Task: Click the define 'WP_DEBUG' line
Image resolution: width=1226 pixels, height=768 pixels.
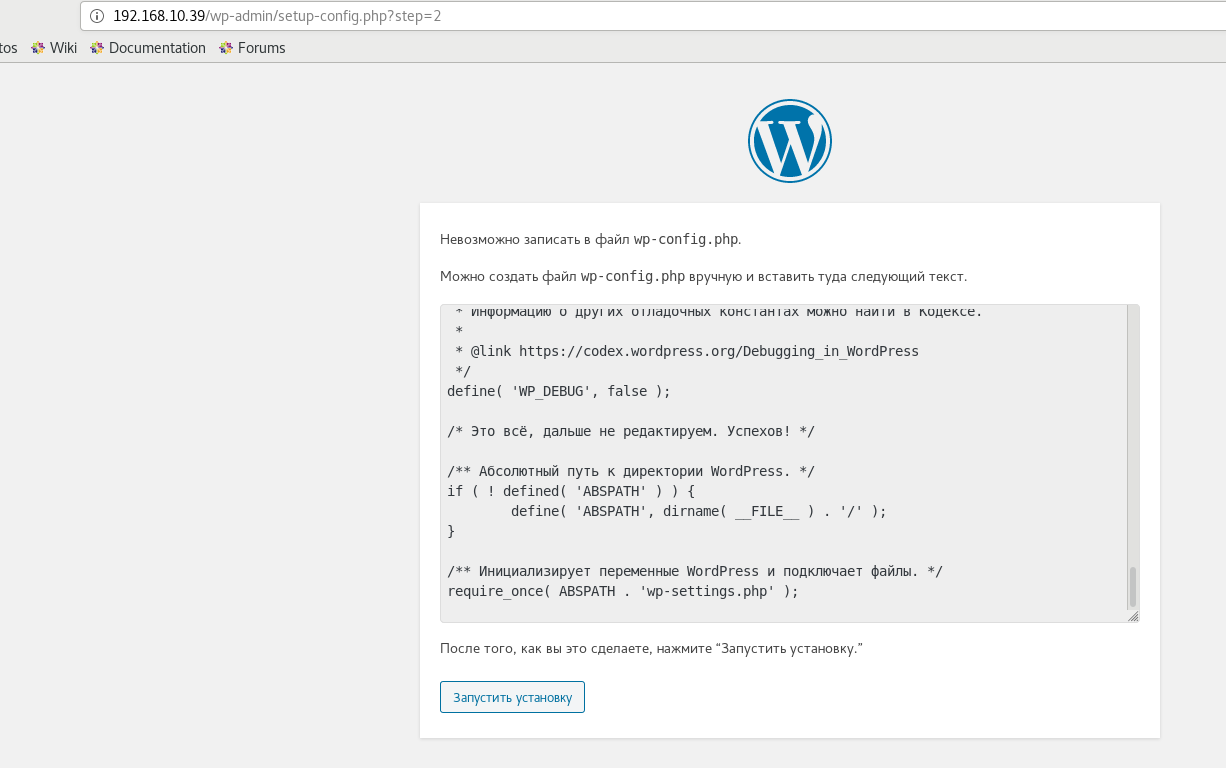Action: [559, 391]
